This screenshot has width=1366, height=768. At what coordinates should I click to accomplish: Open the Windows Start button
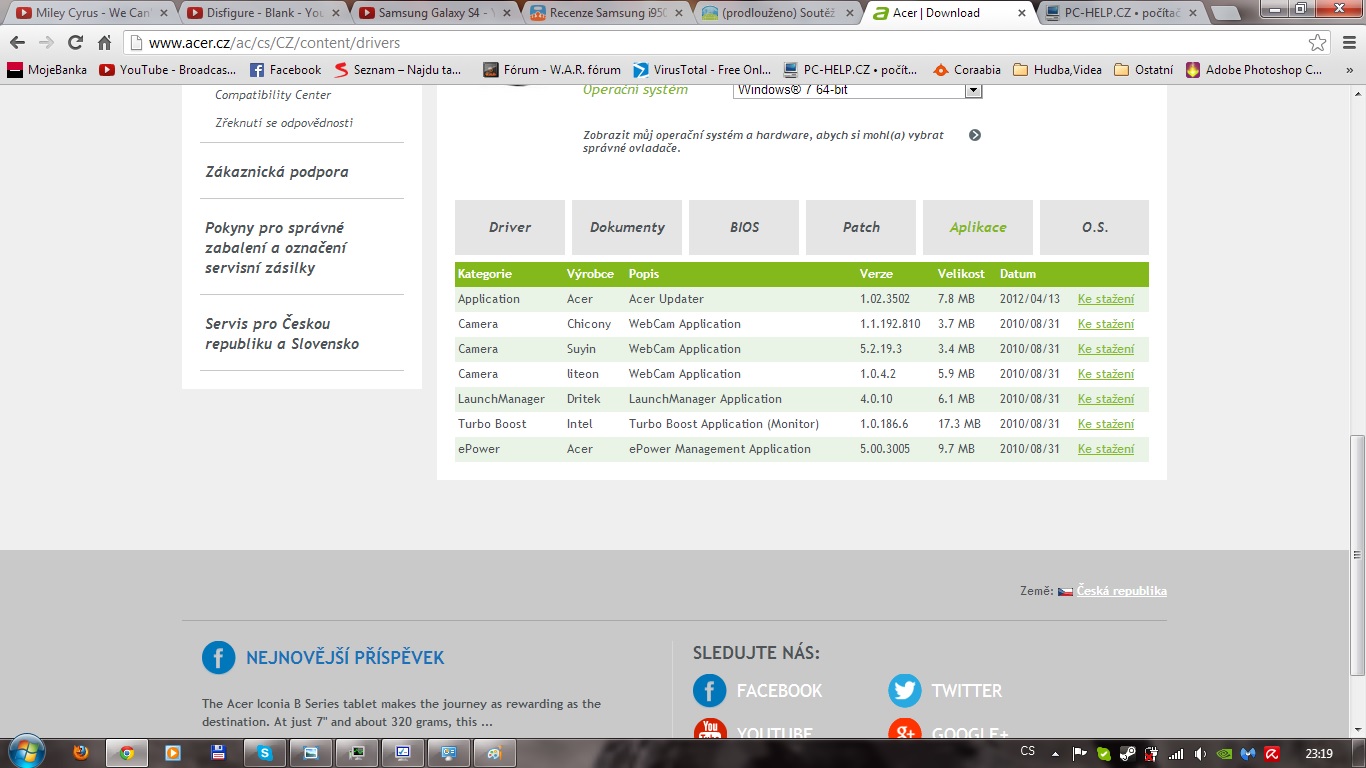click(25, 752)
